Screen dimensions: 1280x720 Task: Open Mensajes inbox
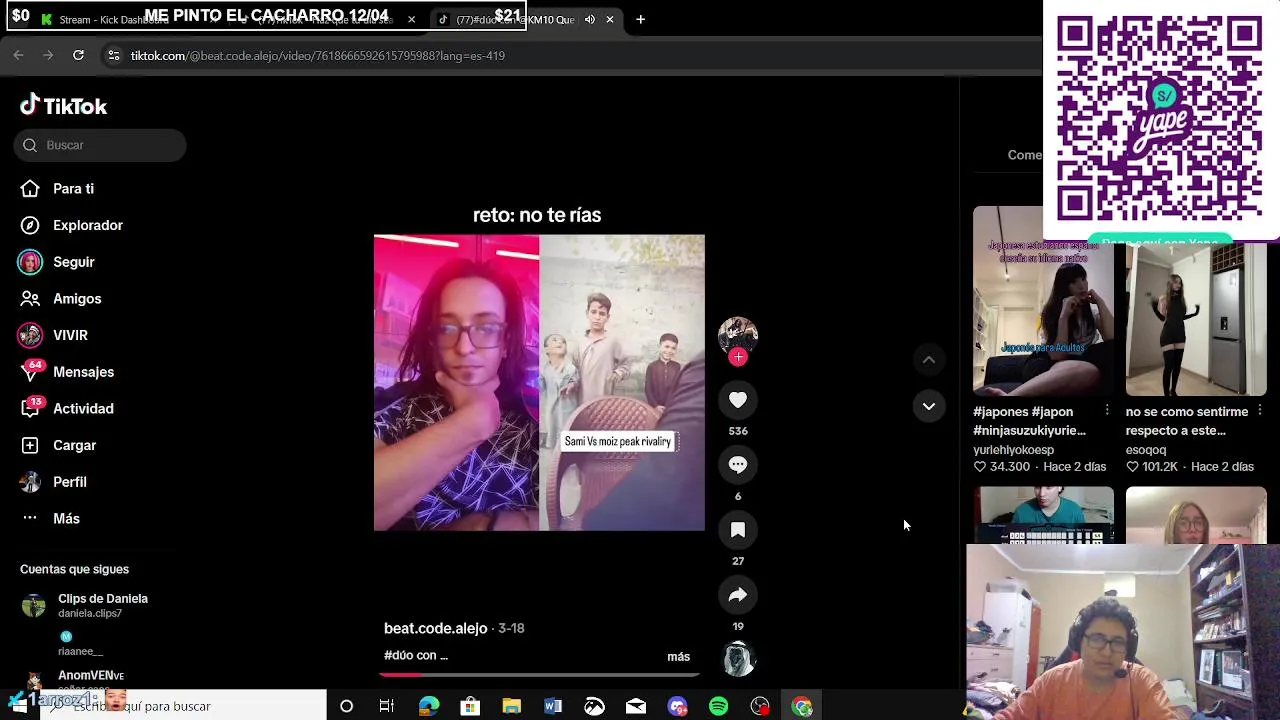[66, 372]
